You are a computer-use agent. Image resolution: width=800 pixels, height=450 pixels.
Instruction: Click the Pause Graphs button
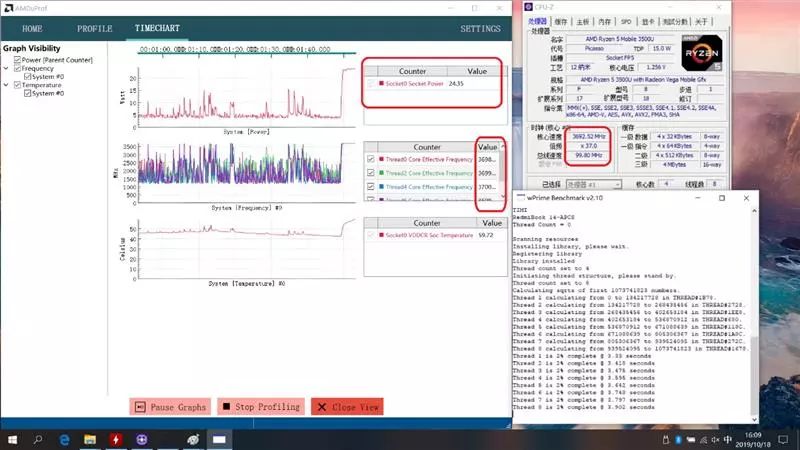[x=170, y=407]
